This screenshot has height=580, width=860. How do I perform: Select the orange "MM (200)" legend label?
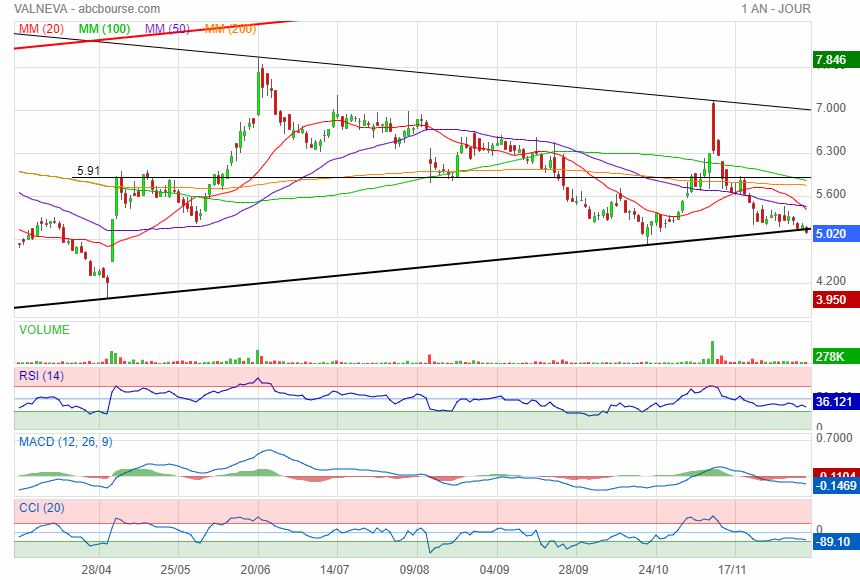(230, 29)
